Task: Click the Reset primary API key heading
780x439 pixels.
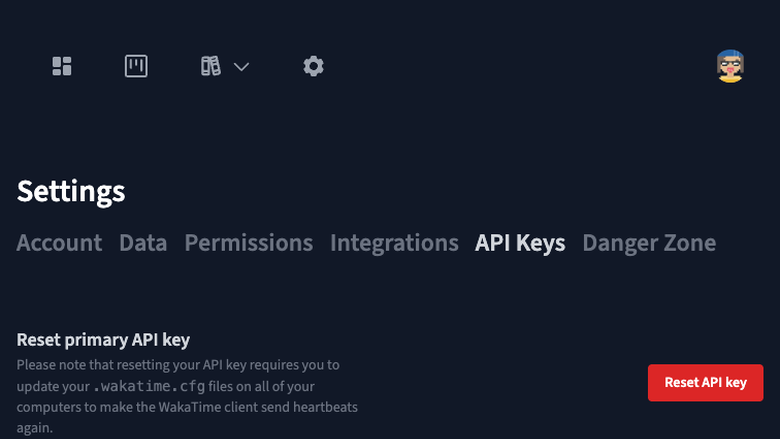Action: pyautogui.click(x=103, y=340)
